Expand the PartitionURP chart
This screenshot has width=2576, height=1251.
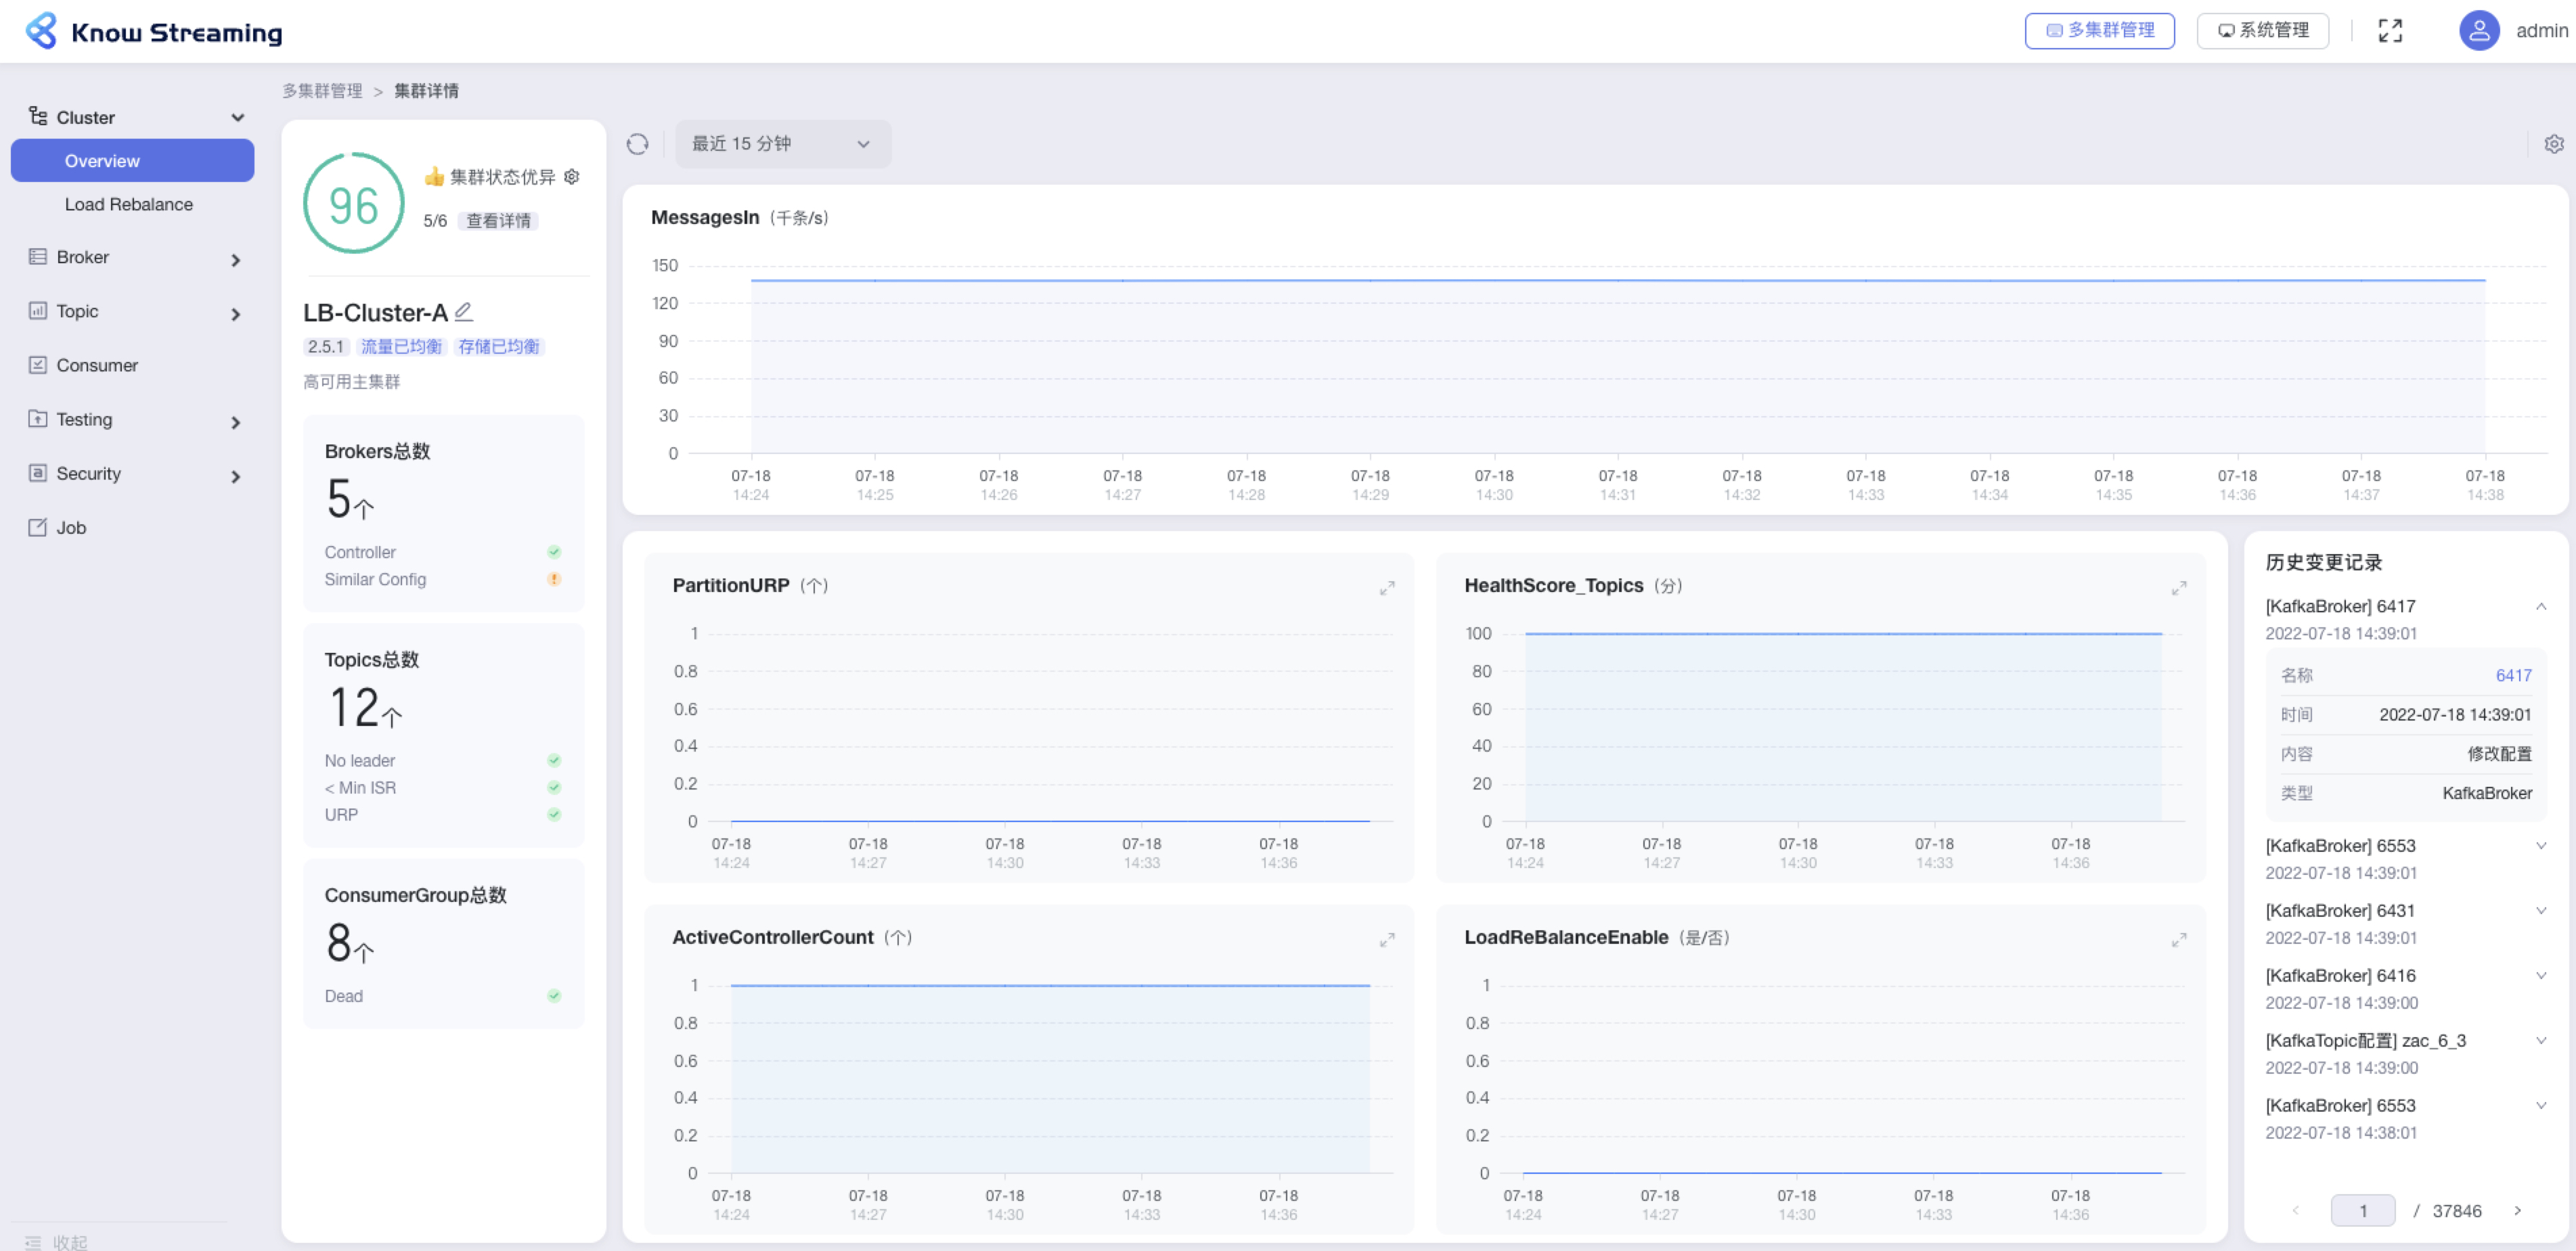1386,588
